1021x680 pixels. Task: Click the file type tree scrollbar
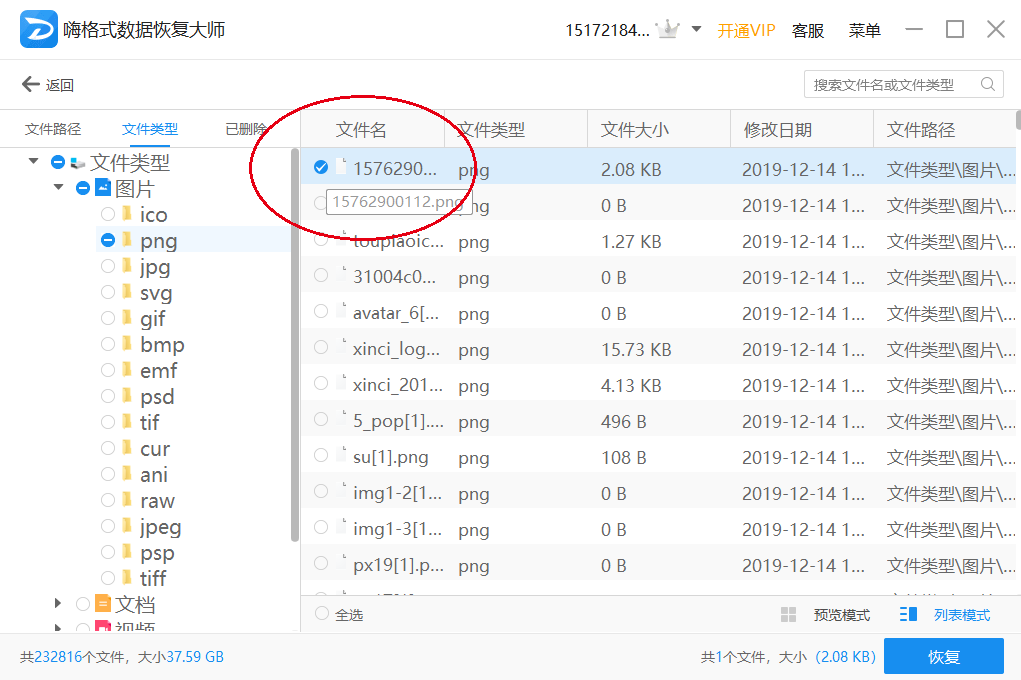(294, 345)
